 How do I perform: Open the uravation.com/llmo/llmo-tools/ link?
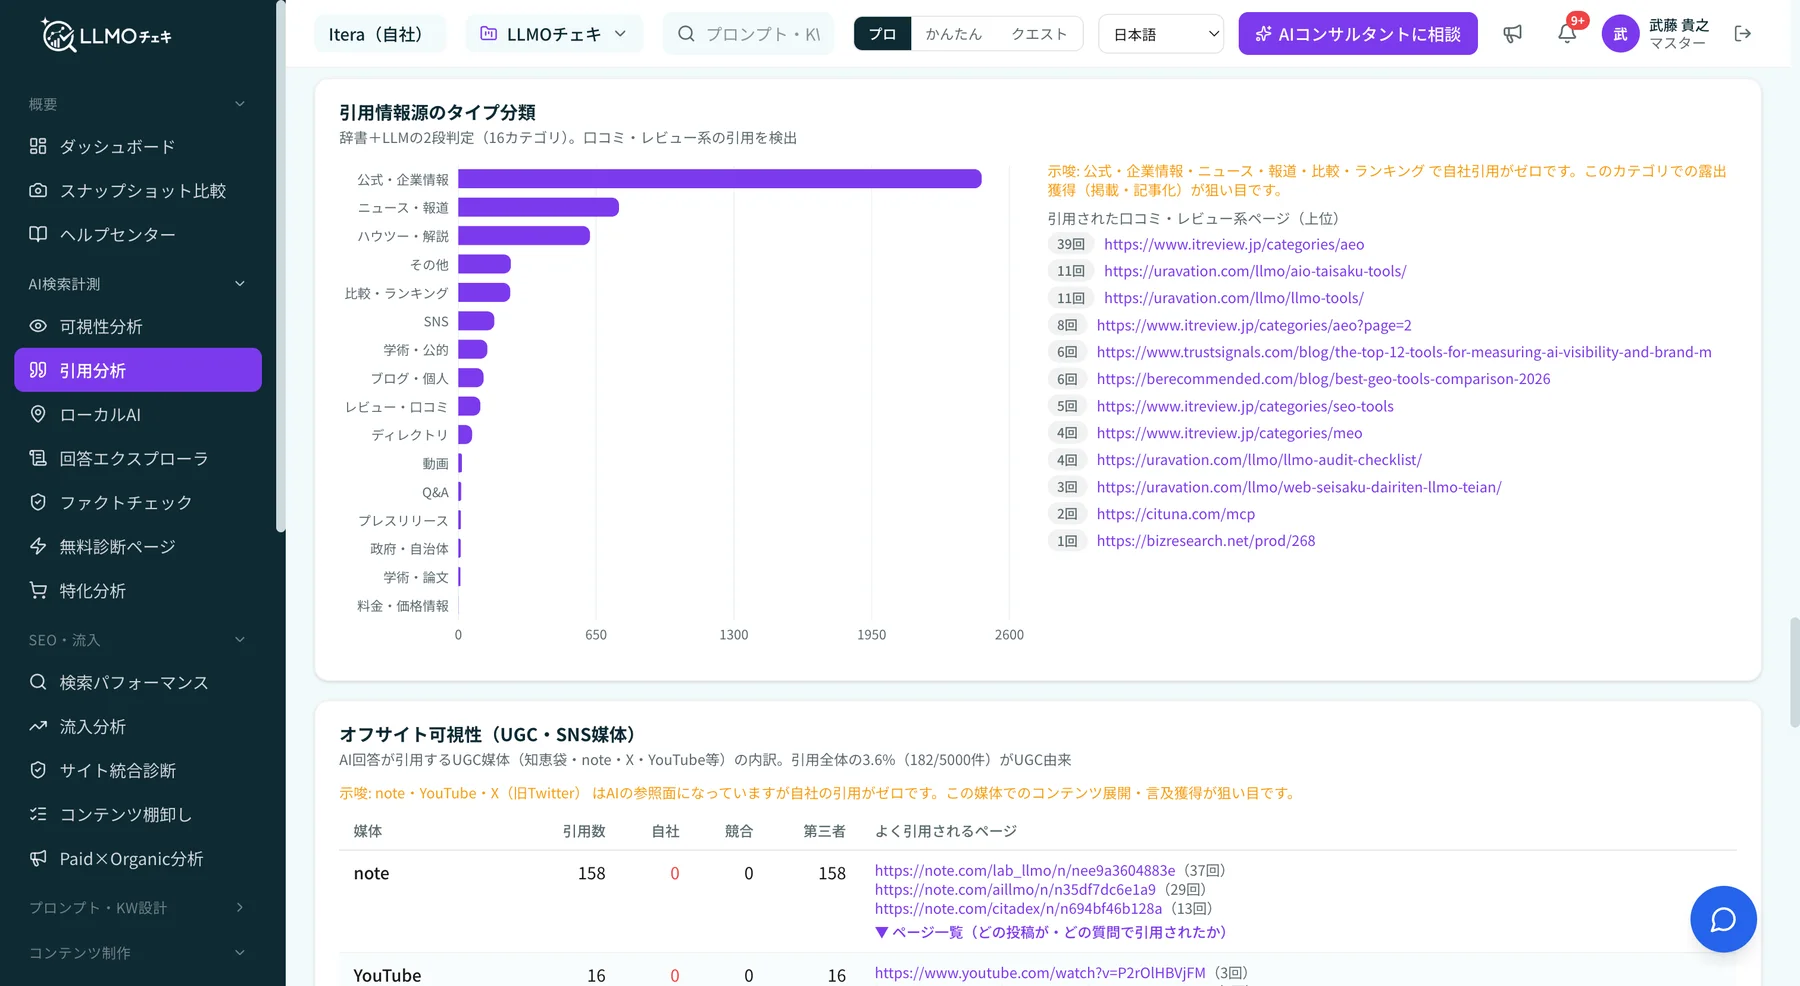(x=1234, y=298)
